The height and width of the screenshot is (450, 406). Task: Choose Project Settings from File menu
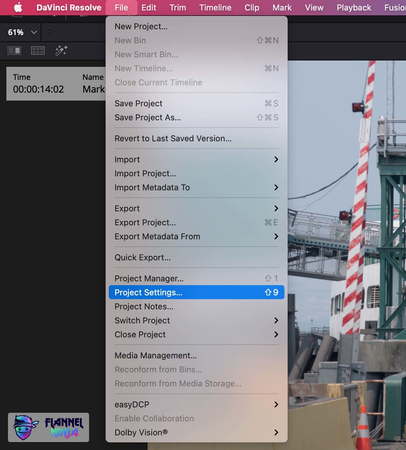tap(196, 292)
